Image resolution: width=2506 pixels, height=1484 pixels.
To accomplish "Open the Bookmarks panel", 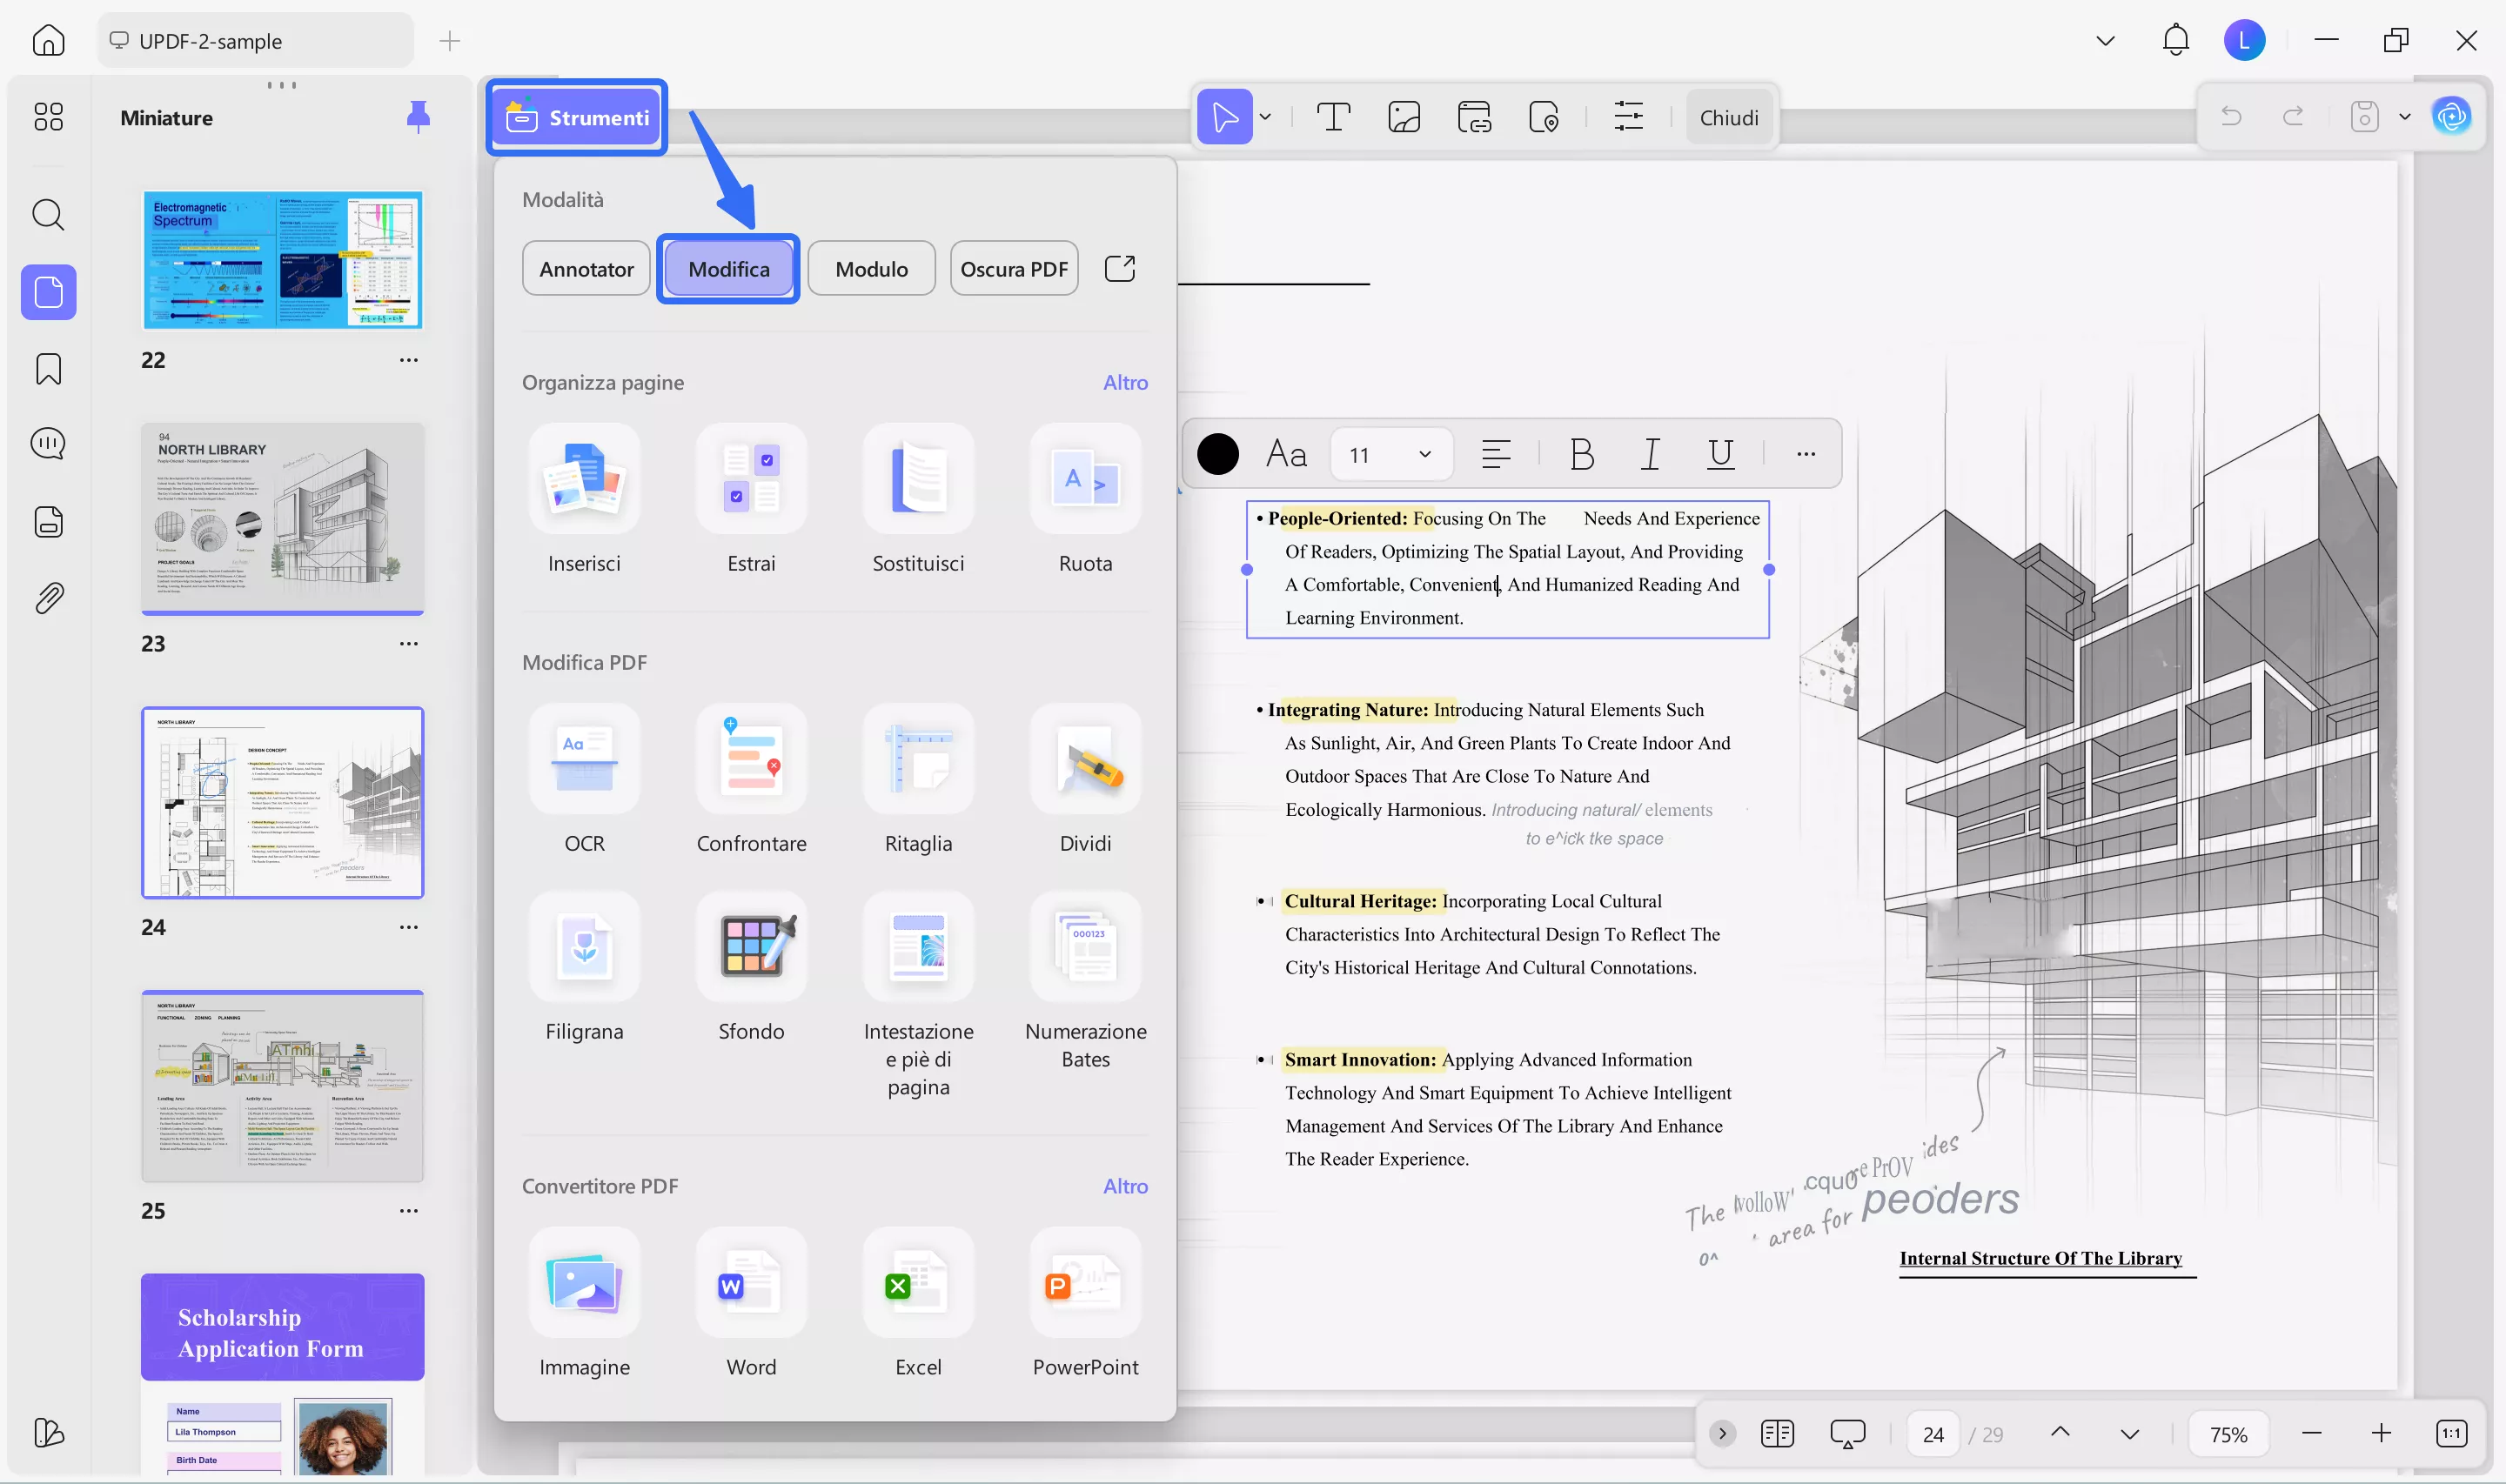I will click(47, 368).
